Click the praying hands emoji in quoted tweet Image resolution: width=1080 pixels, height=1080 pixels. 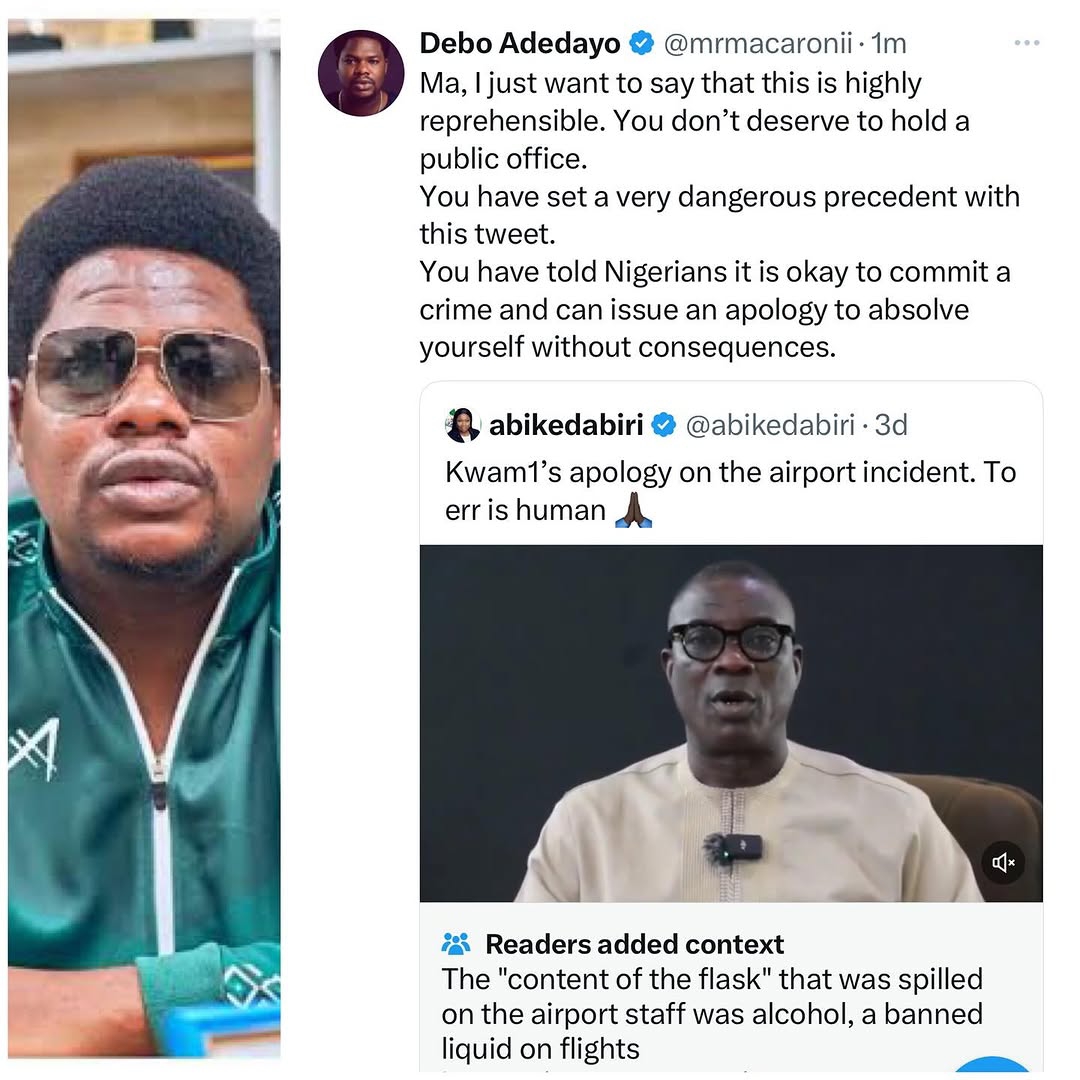[633, 510]
